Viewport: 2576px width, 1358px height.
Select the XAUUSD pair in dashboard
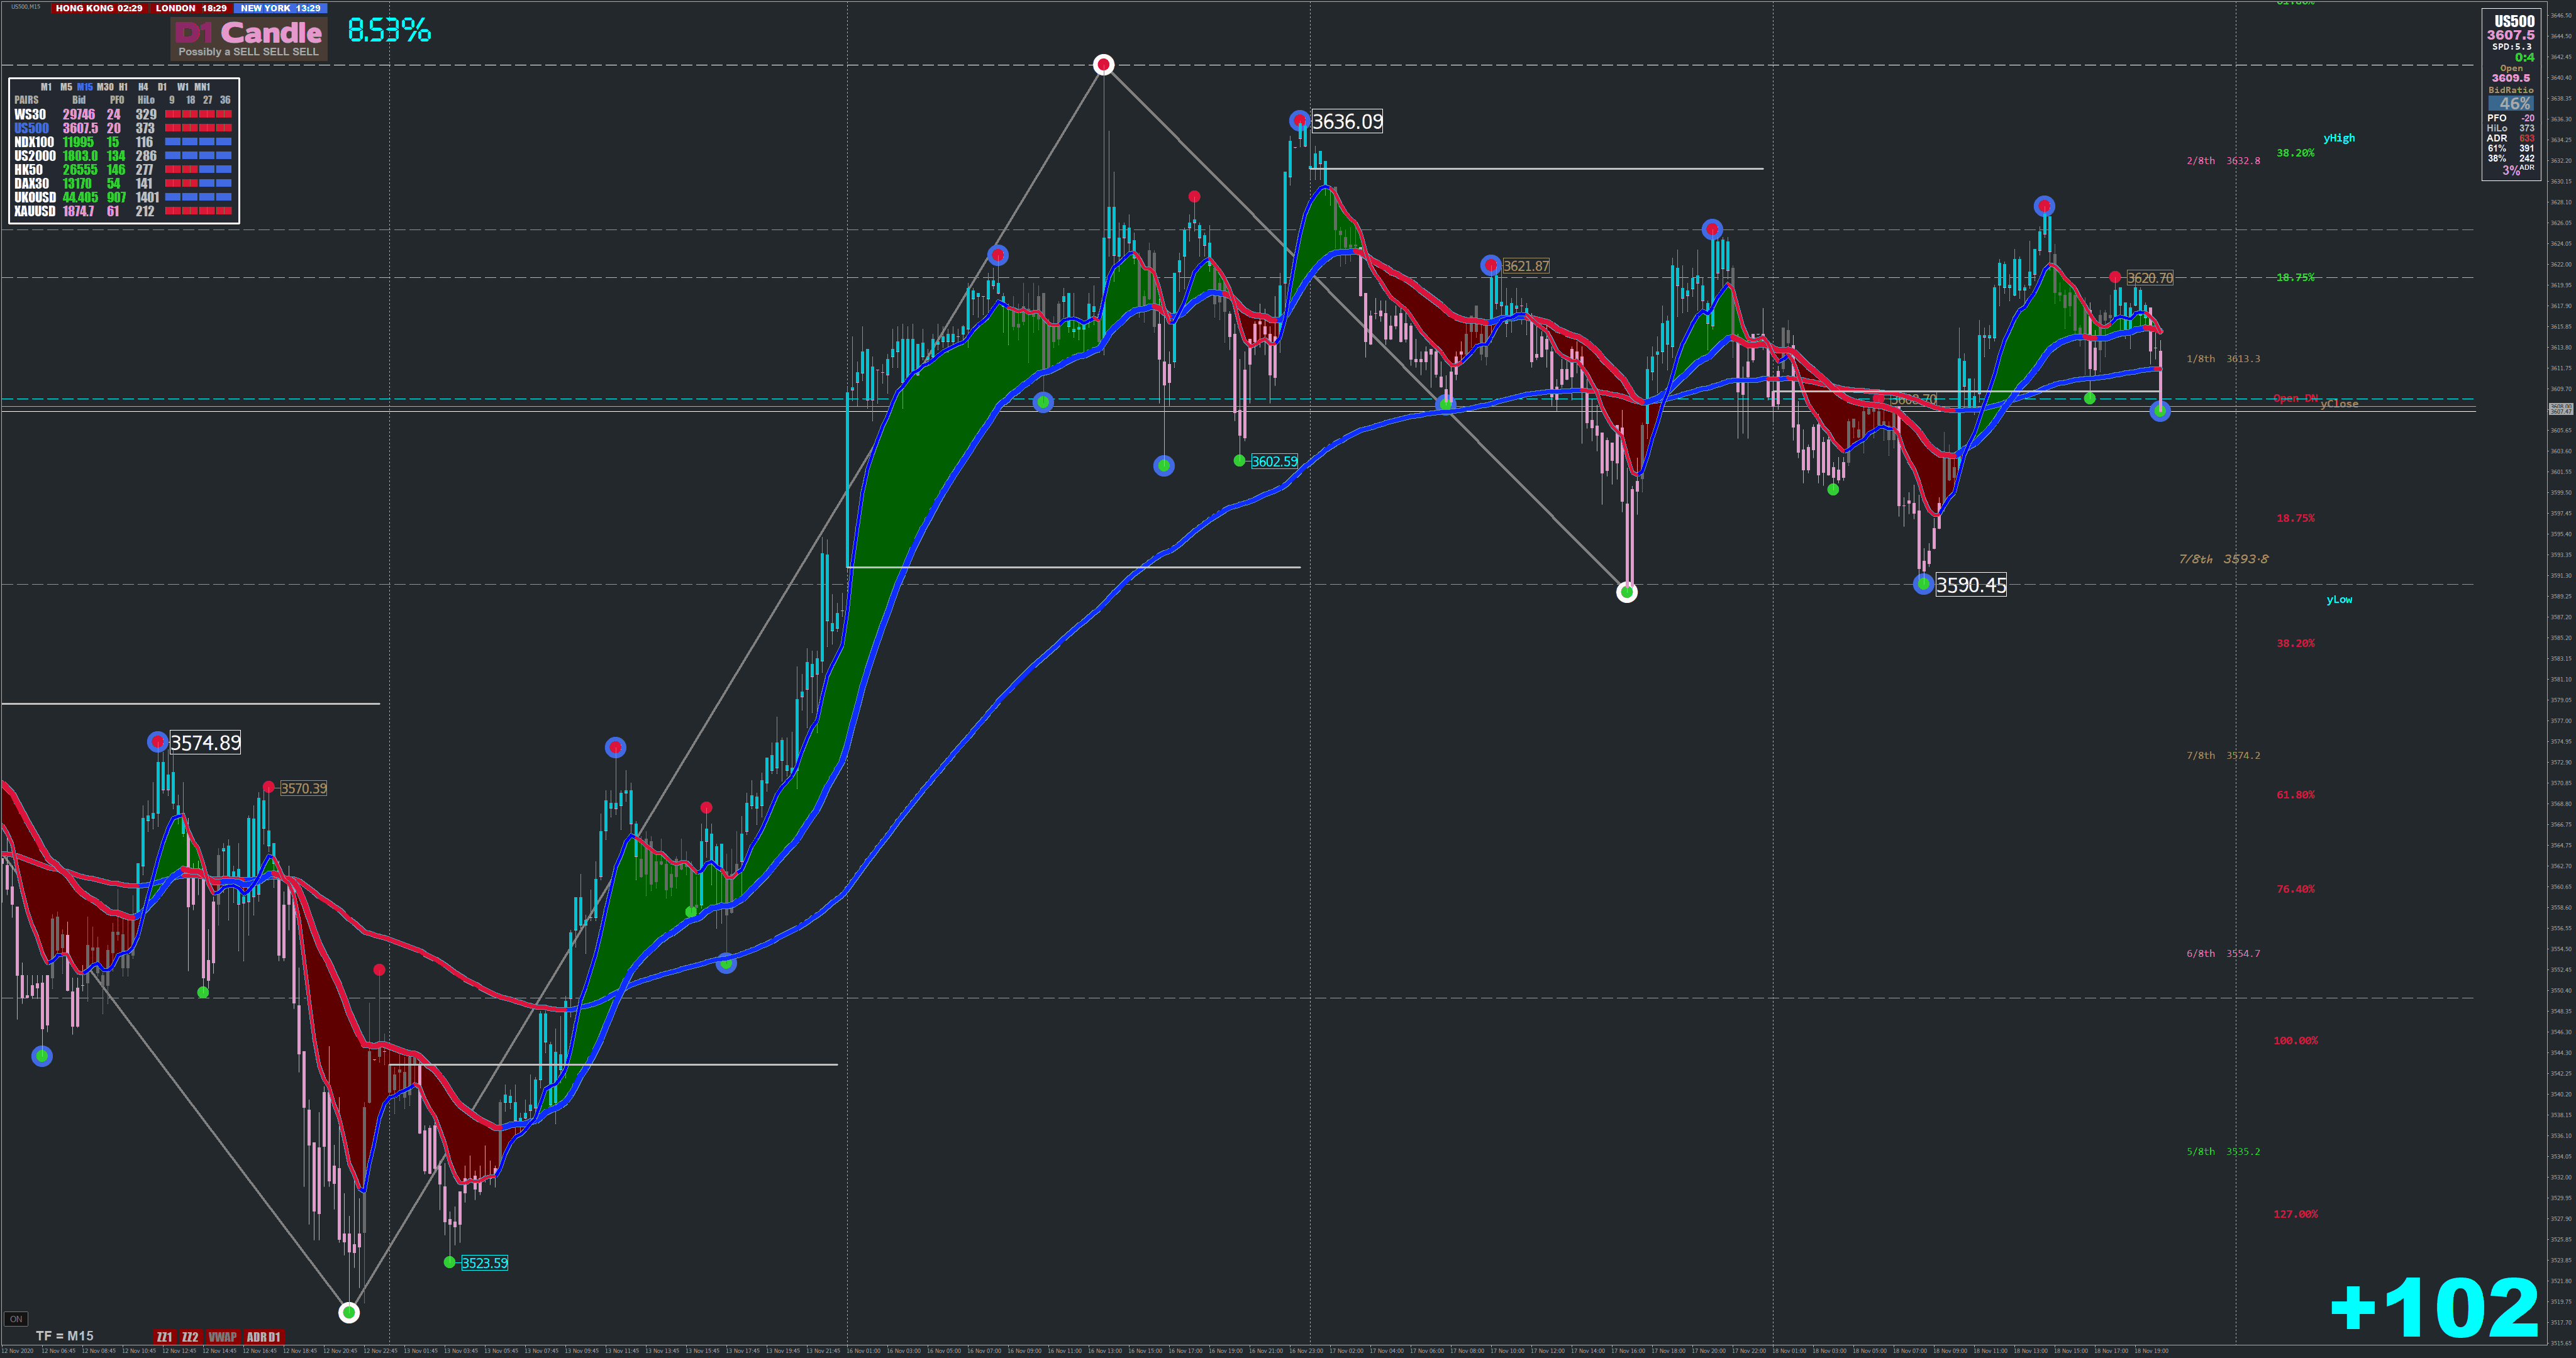[35, 211]
